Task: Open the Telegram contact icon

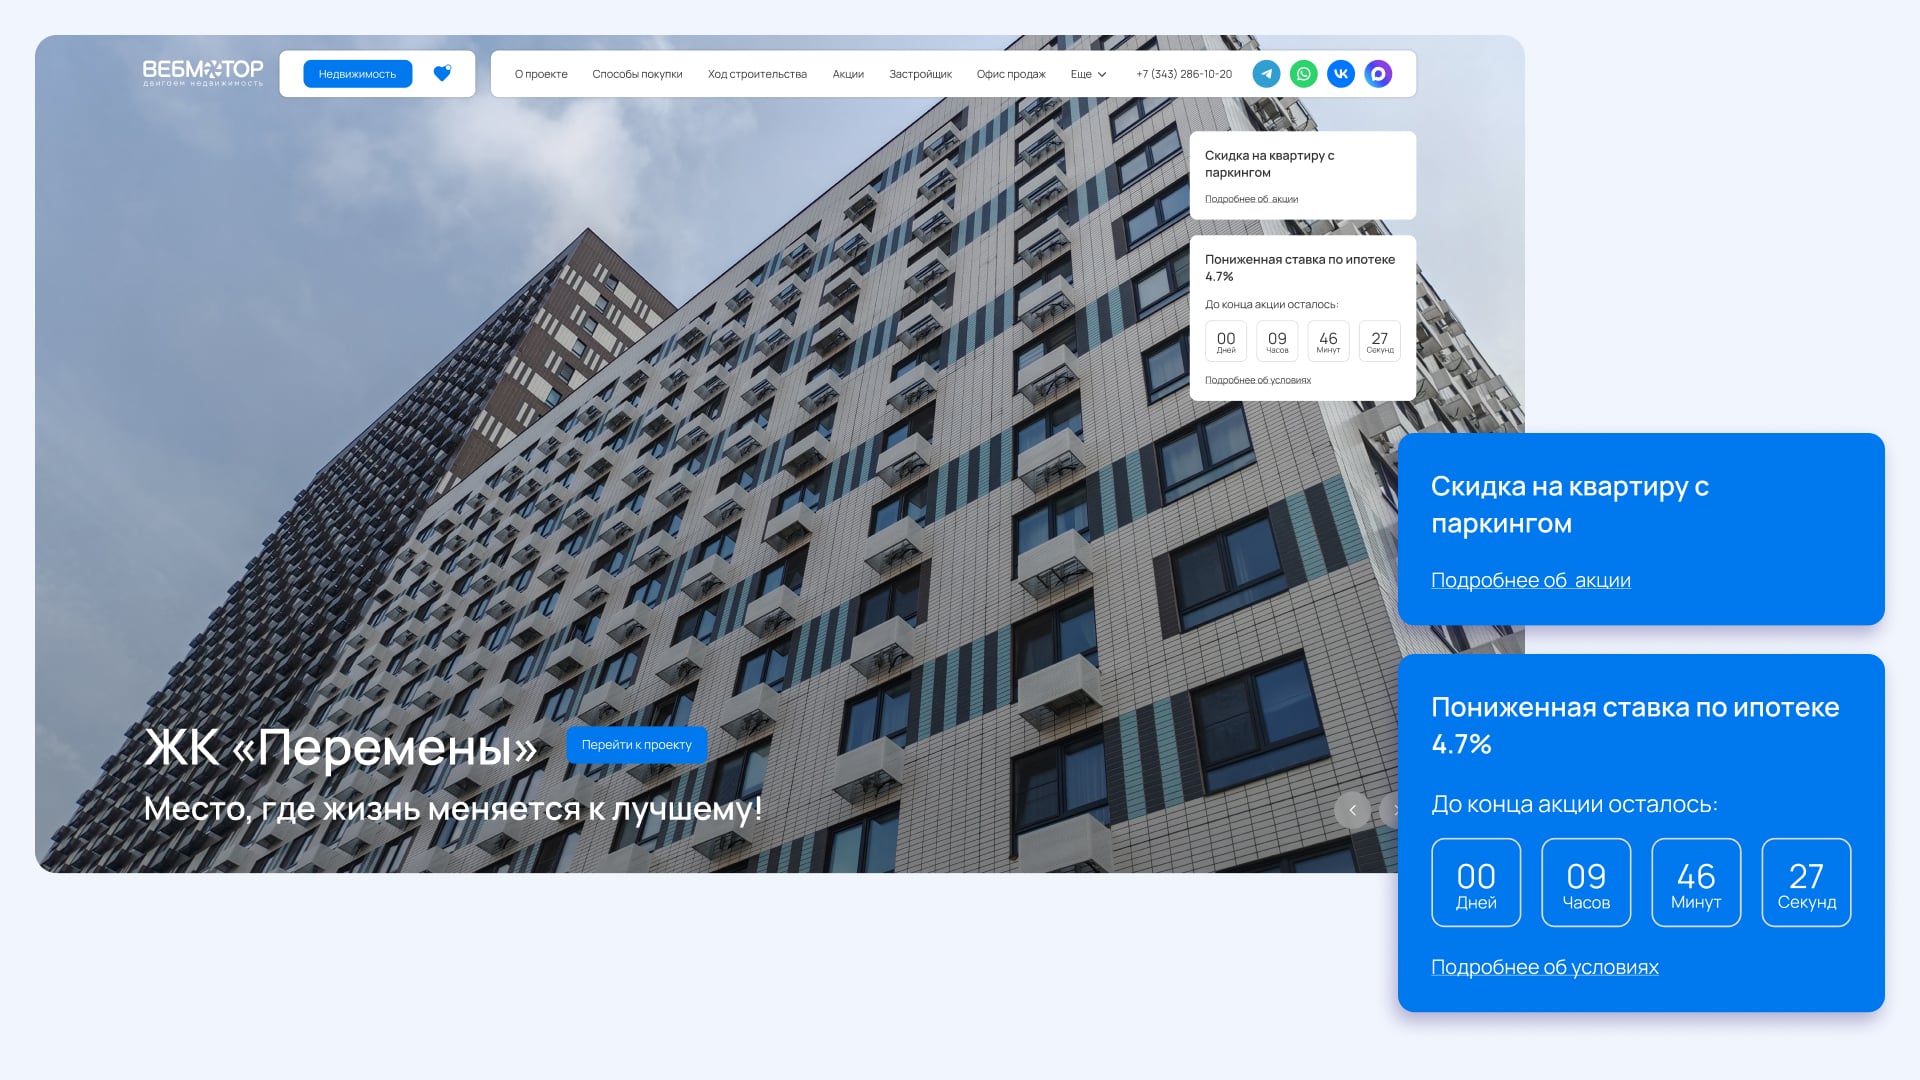Action: coord(1266,74)
